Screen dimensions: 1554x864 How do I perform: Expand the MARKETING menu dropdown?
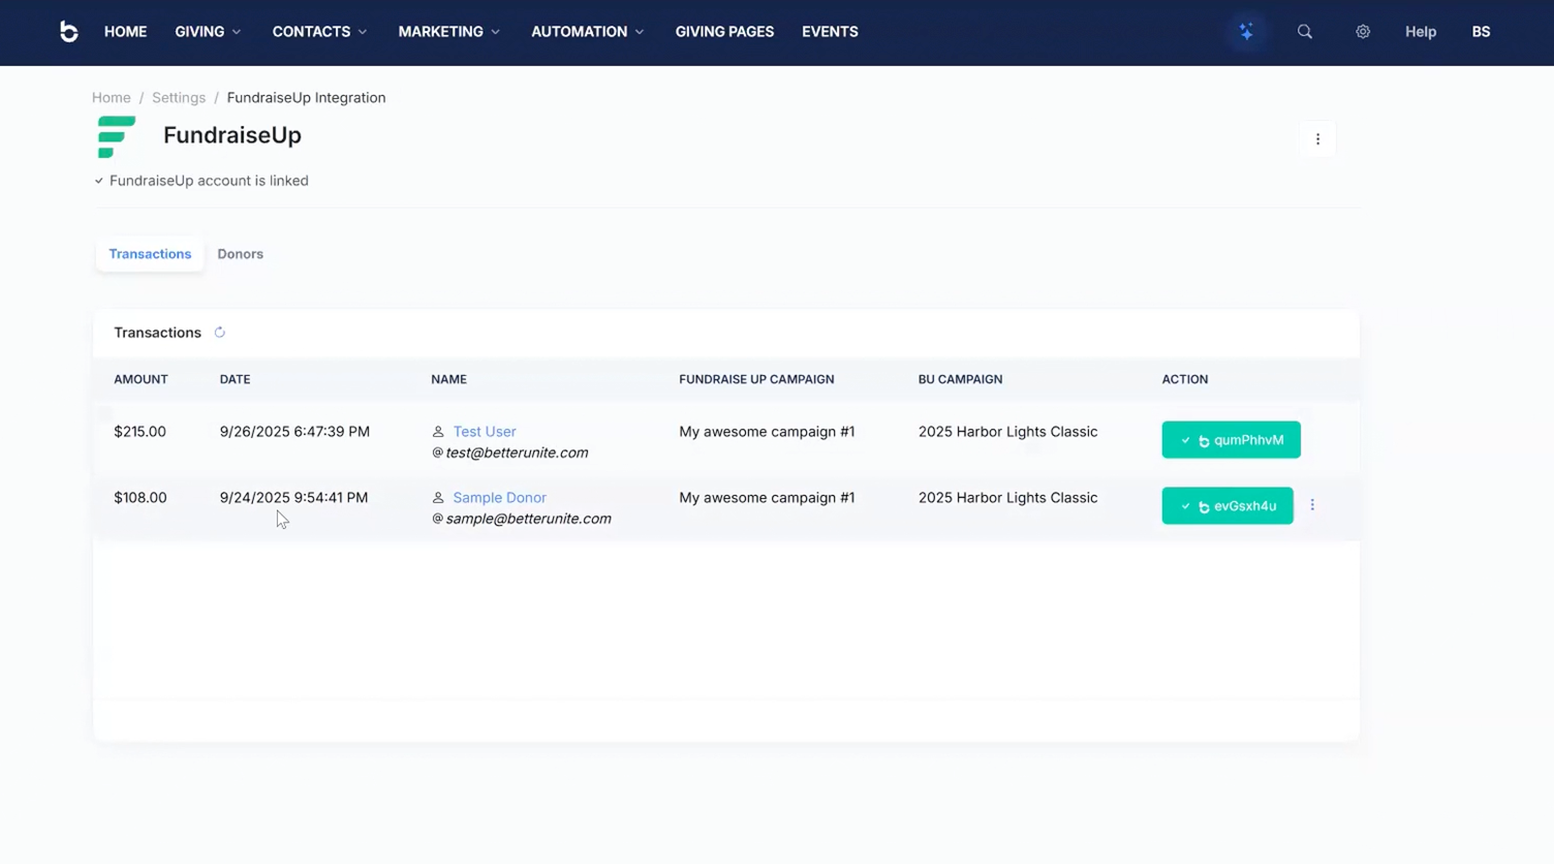point(449,32)
